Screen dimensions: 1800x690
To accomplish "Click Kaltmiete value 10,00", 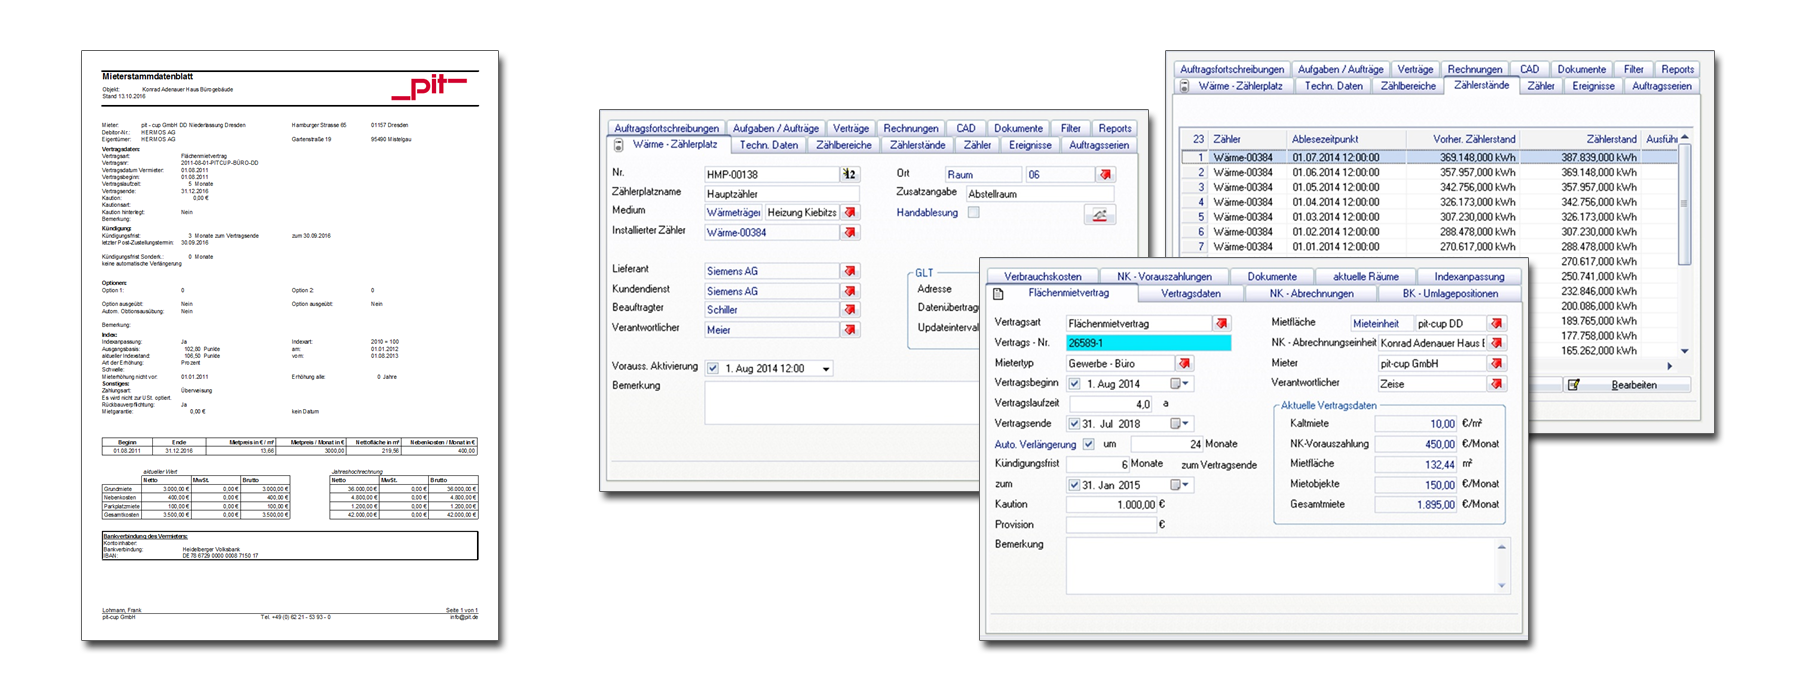I will pos(1415,424).
